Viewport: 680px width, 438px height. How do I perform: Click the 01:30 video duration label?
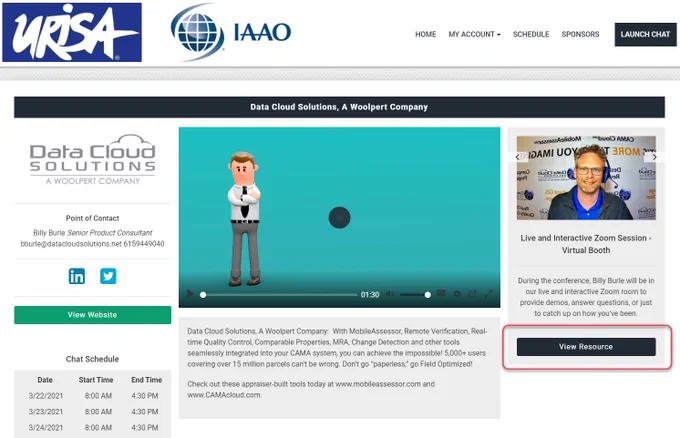pos(370,294)
